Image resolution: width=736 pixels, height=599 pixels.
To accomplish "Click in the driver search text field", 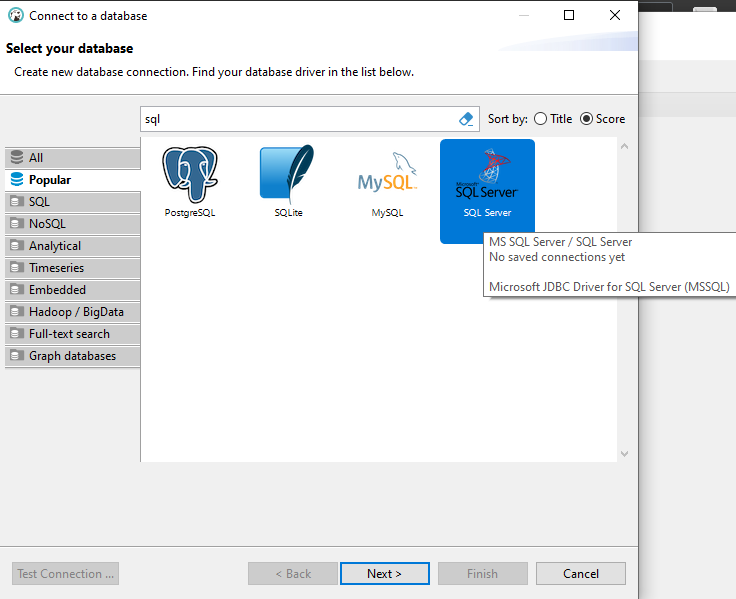I will 298,119.
